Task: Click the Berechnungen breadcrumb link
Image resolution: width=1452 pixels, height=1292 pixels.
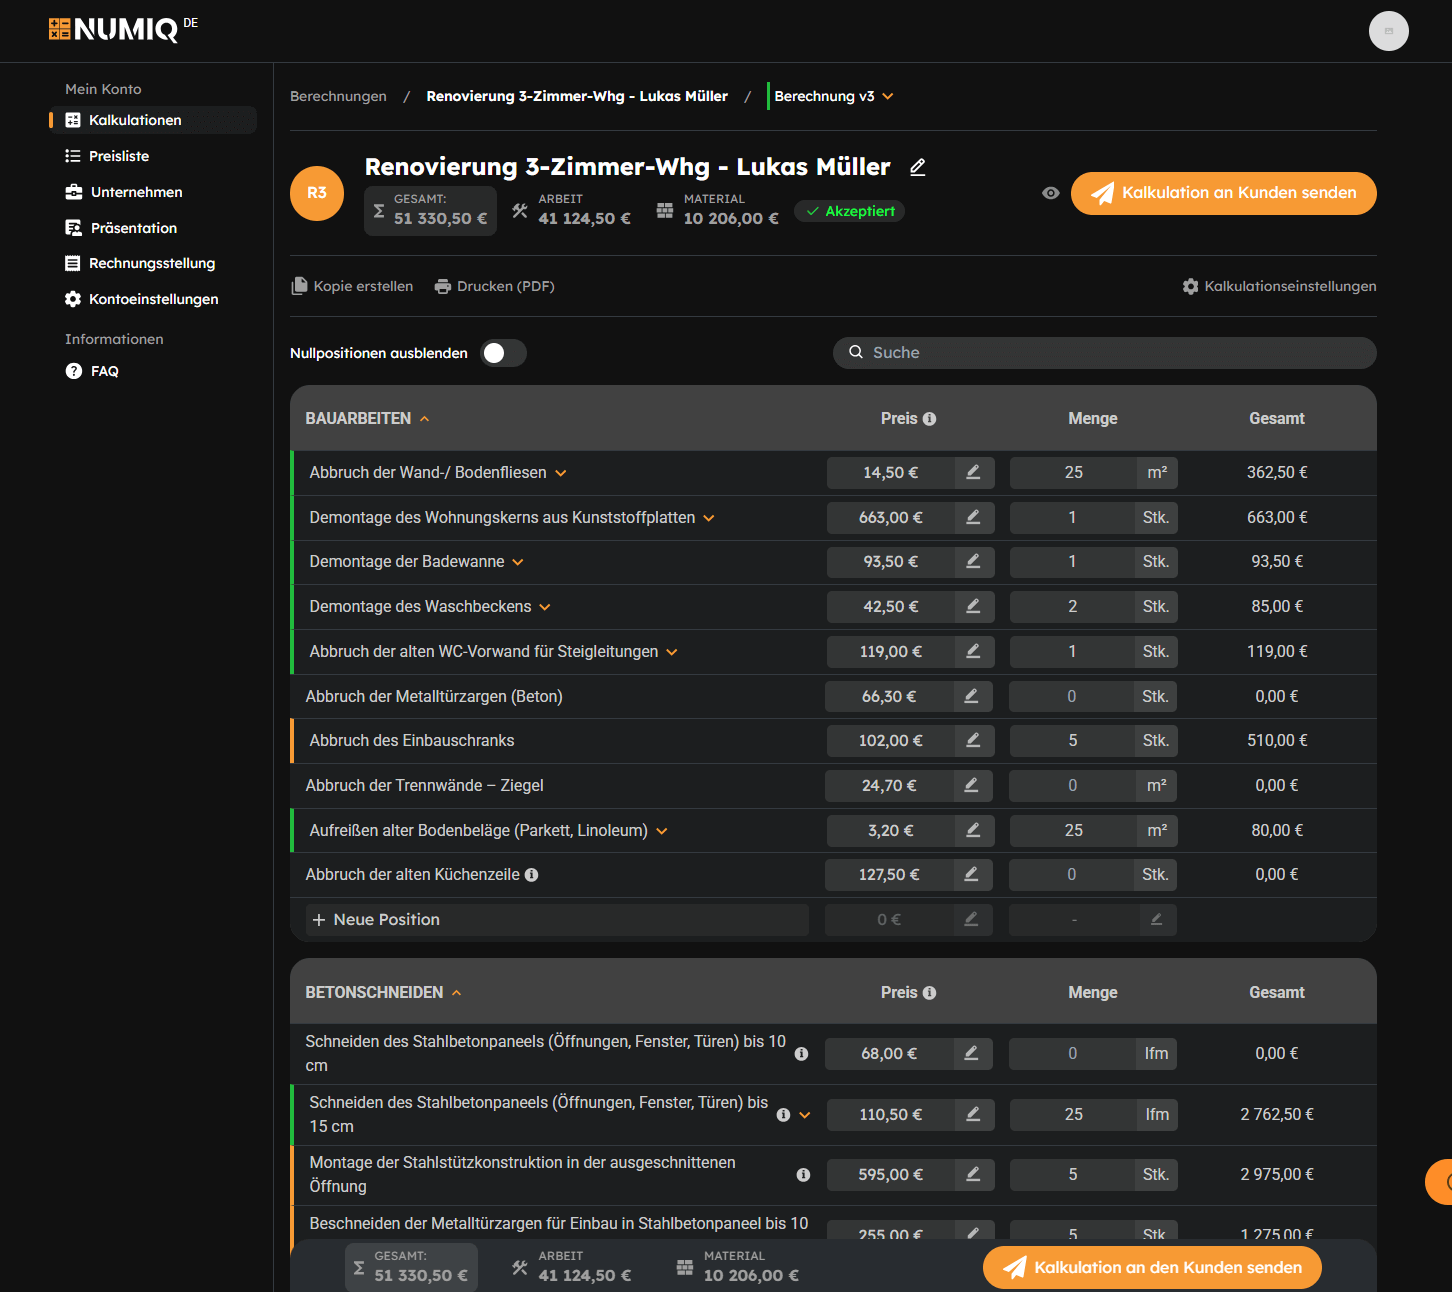Action: 338,96
